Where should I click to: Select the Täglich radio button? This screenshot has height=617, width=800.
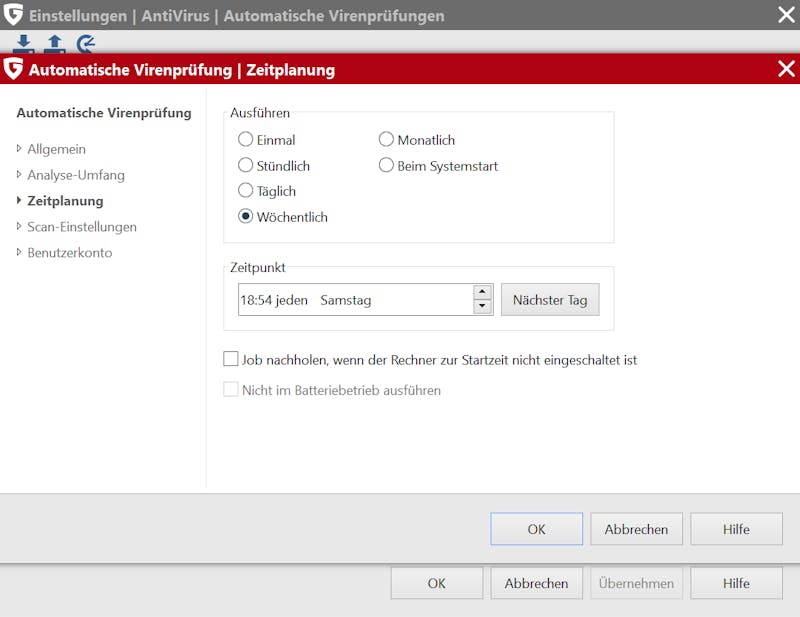coord(245,190)
